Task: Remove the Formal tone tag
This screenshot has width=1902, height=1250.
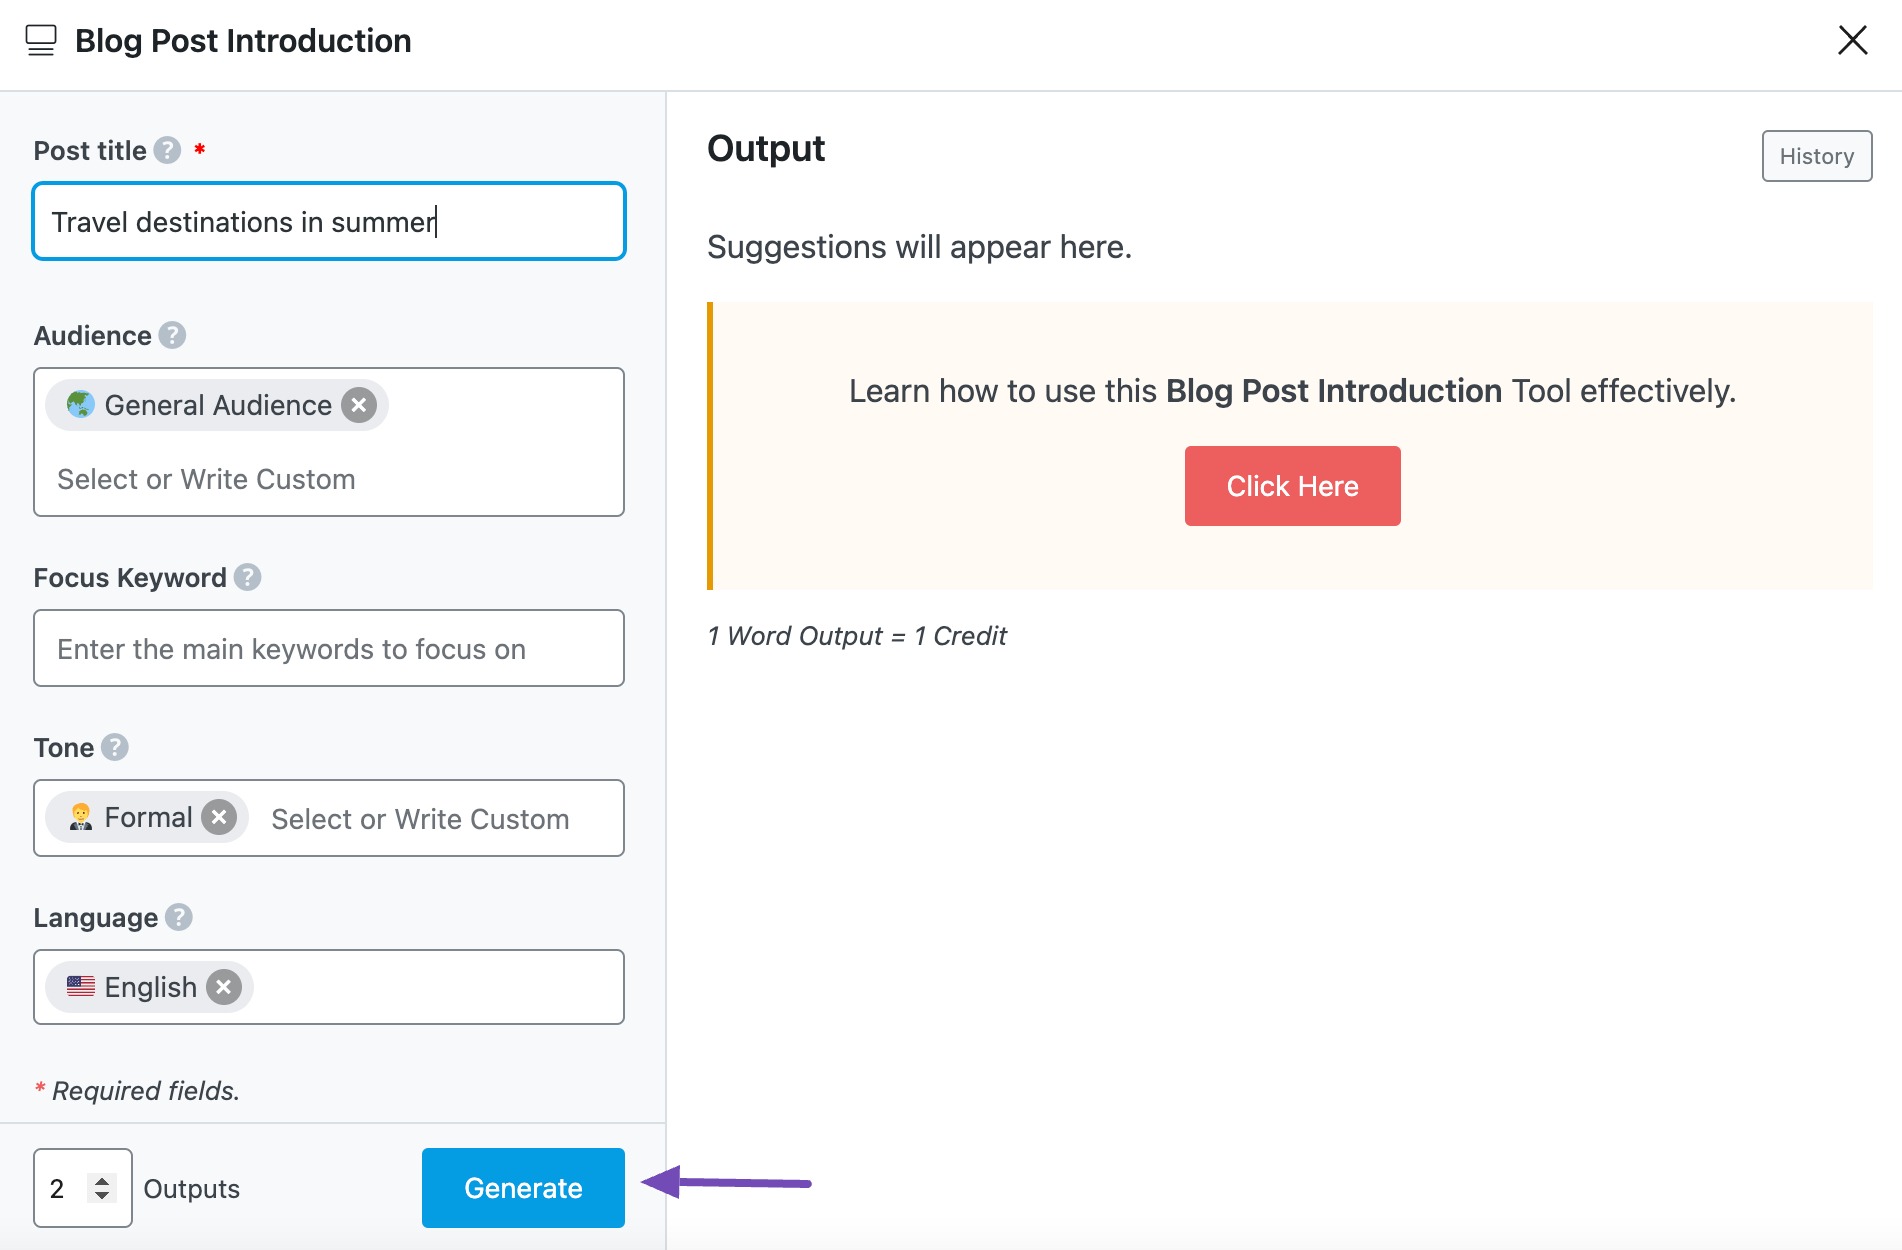Action: pos(219,817)
